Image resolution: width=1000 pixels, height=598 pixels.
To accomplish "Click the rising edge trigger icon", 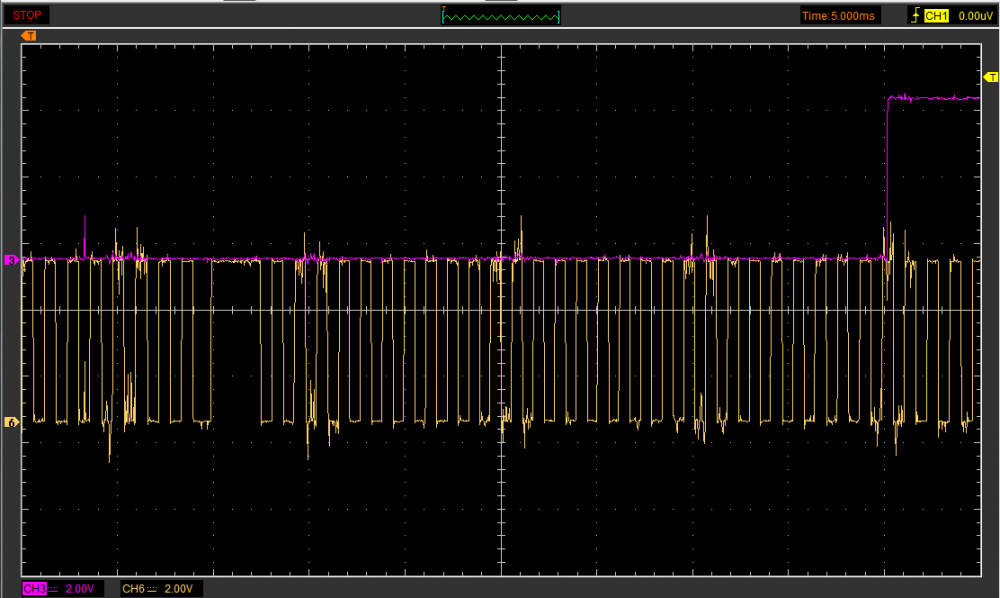I will 914,15.
